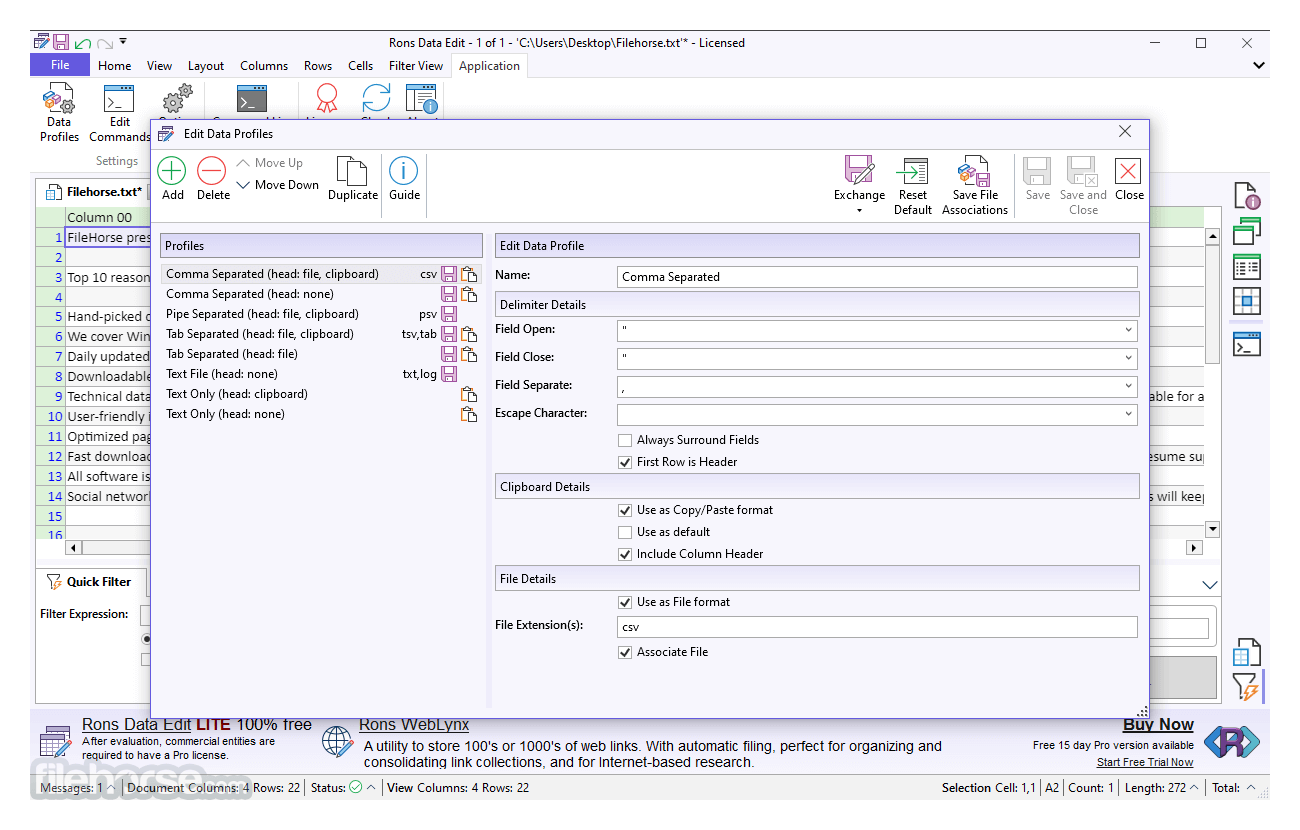Open the Field Separate dropdown
This screenshot has height=830, width=1300.
[x=1128, y=386]
